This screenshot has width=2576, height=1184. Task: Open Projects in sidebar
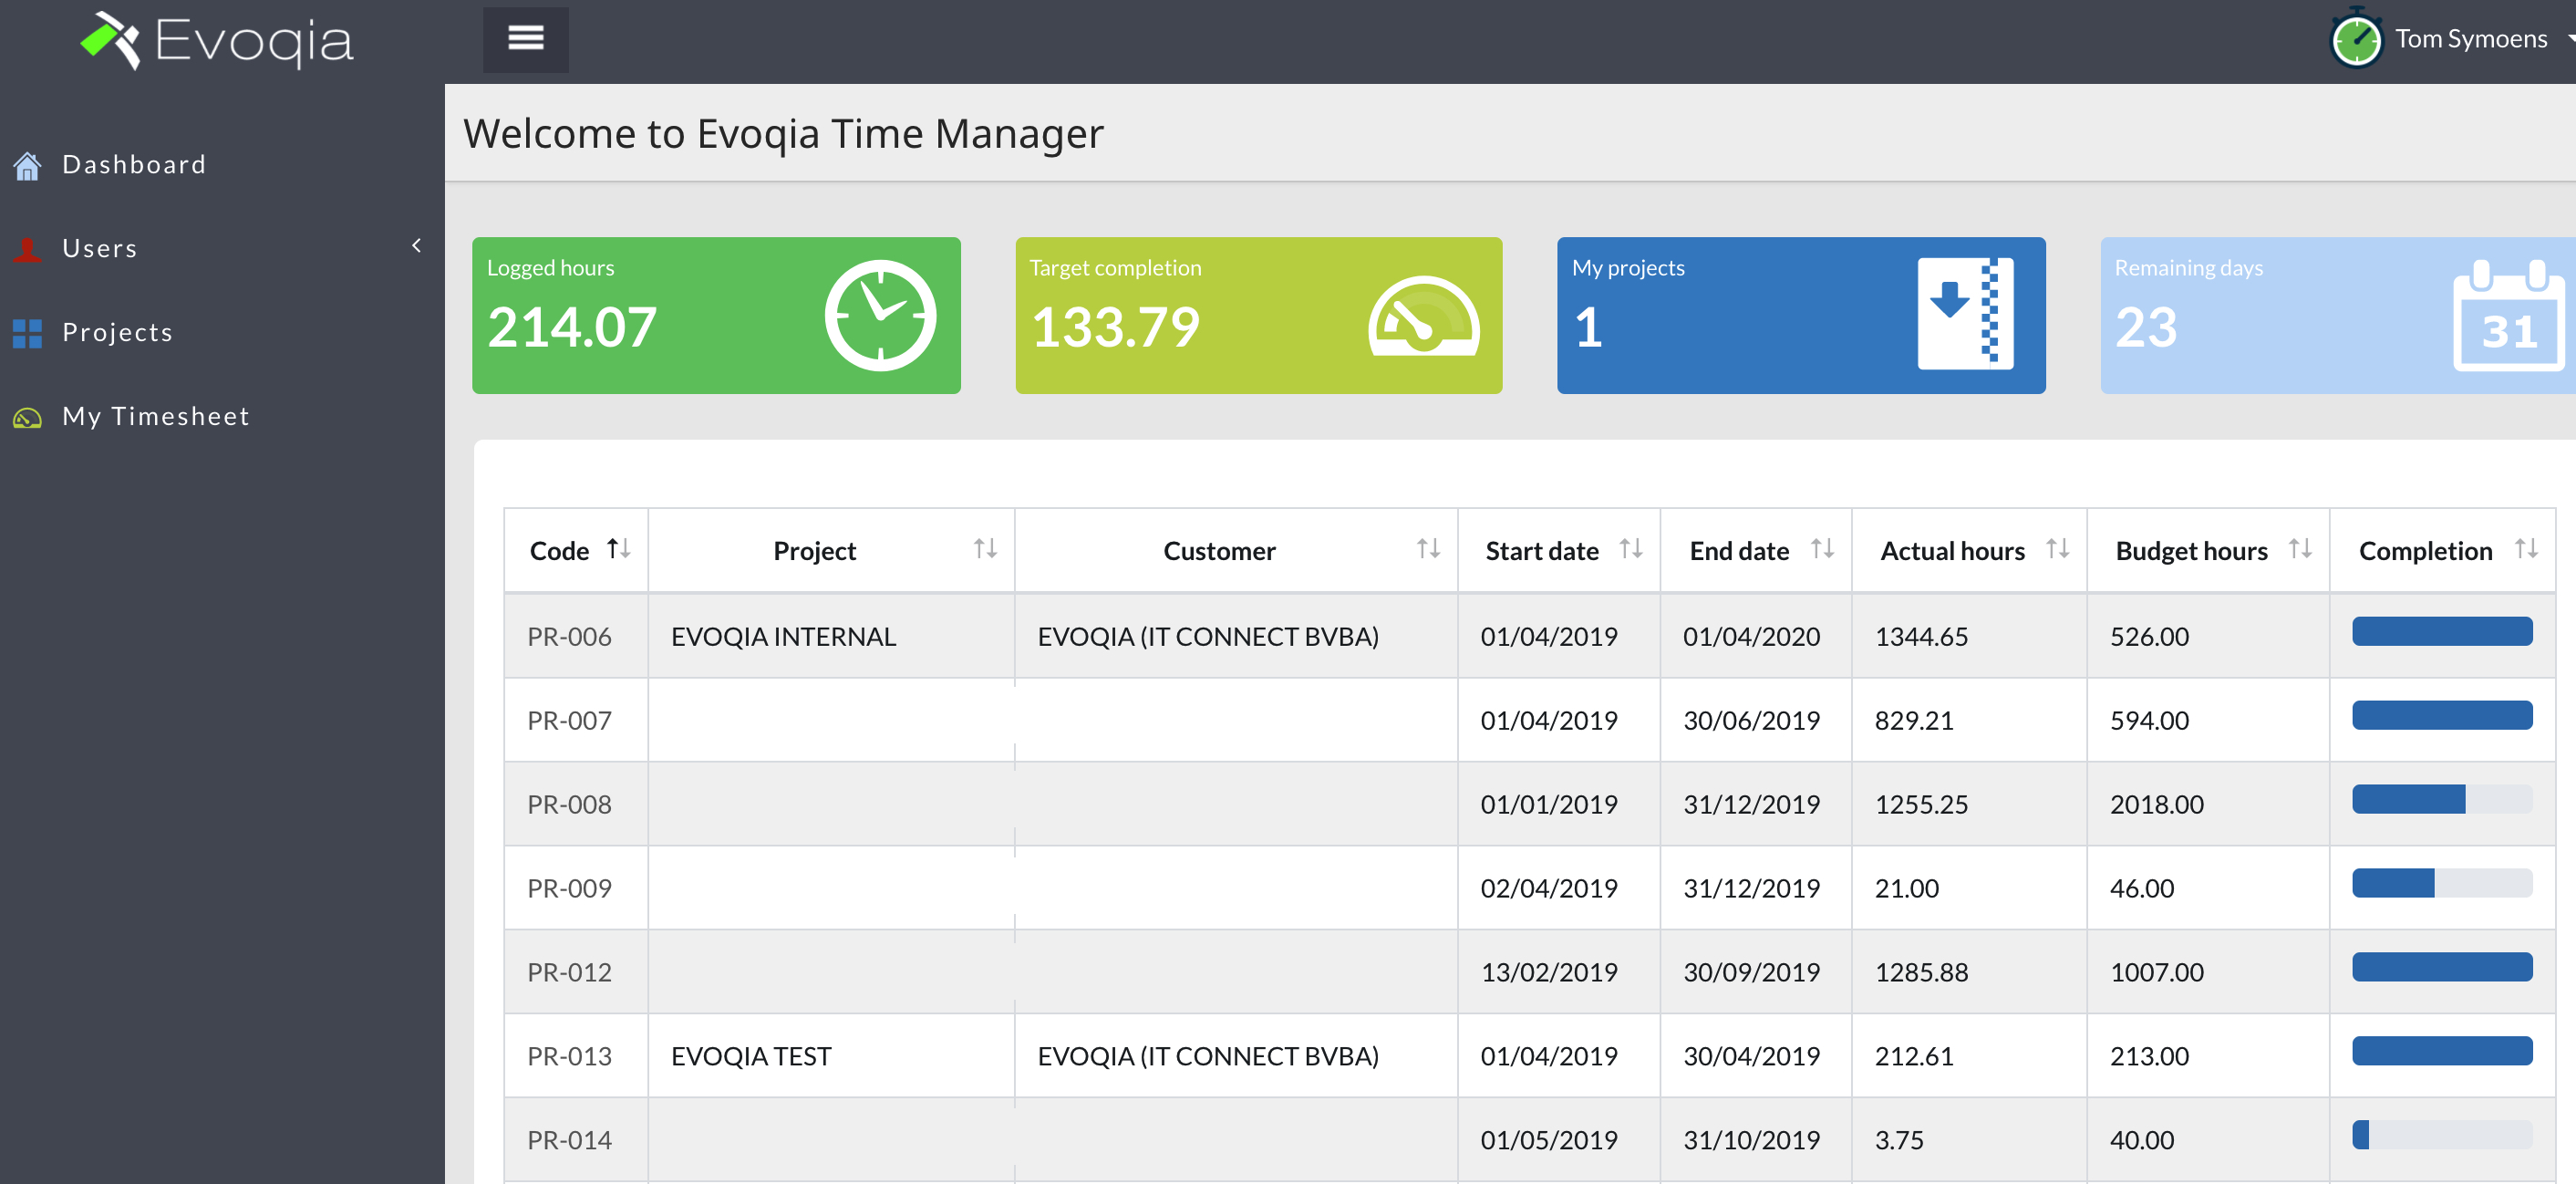pos(118,333)
